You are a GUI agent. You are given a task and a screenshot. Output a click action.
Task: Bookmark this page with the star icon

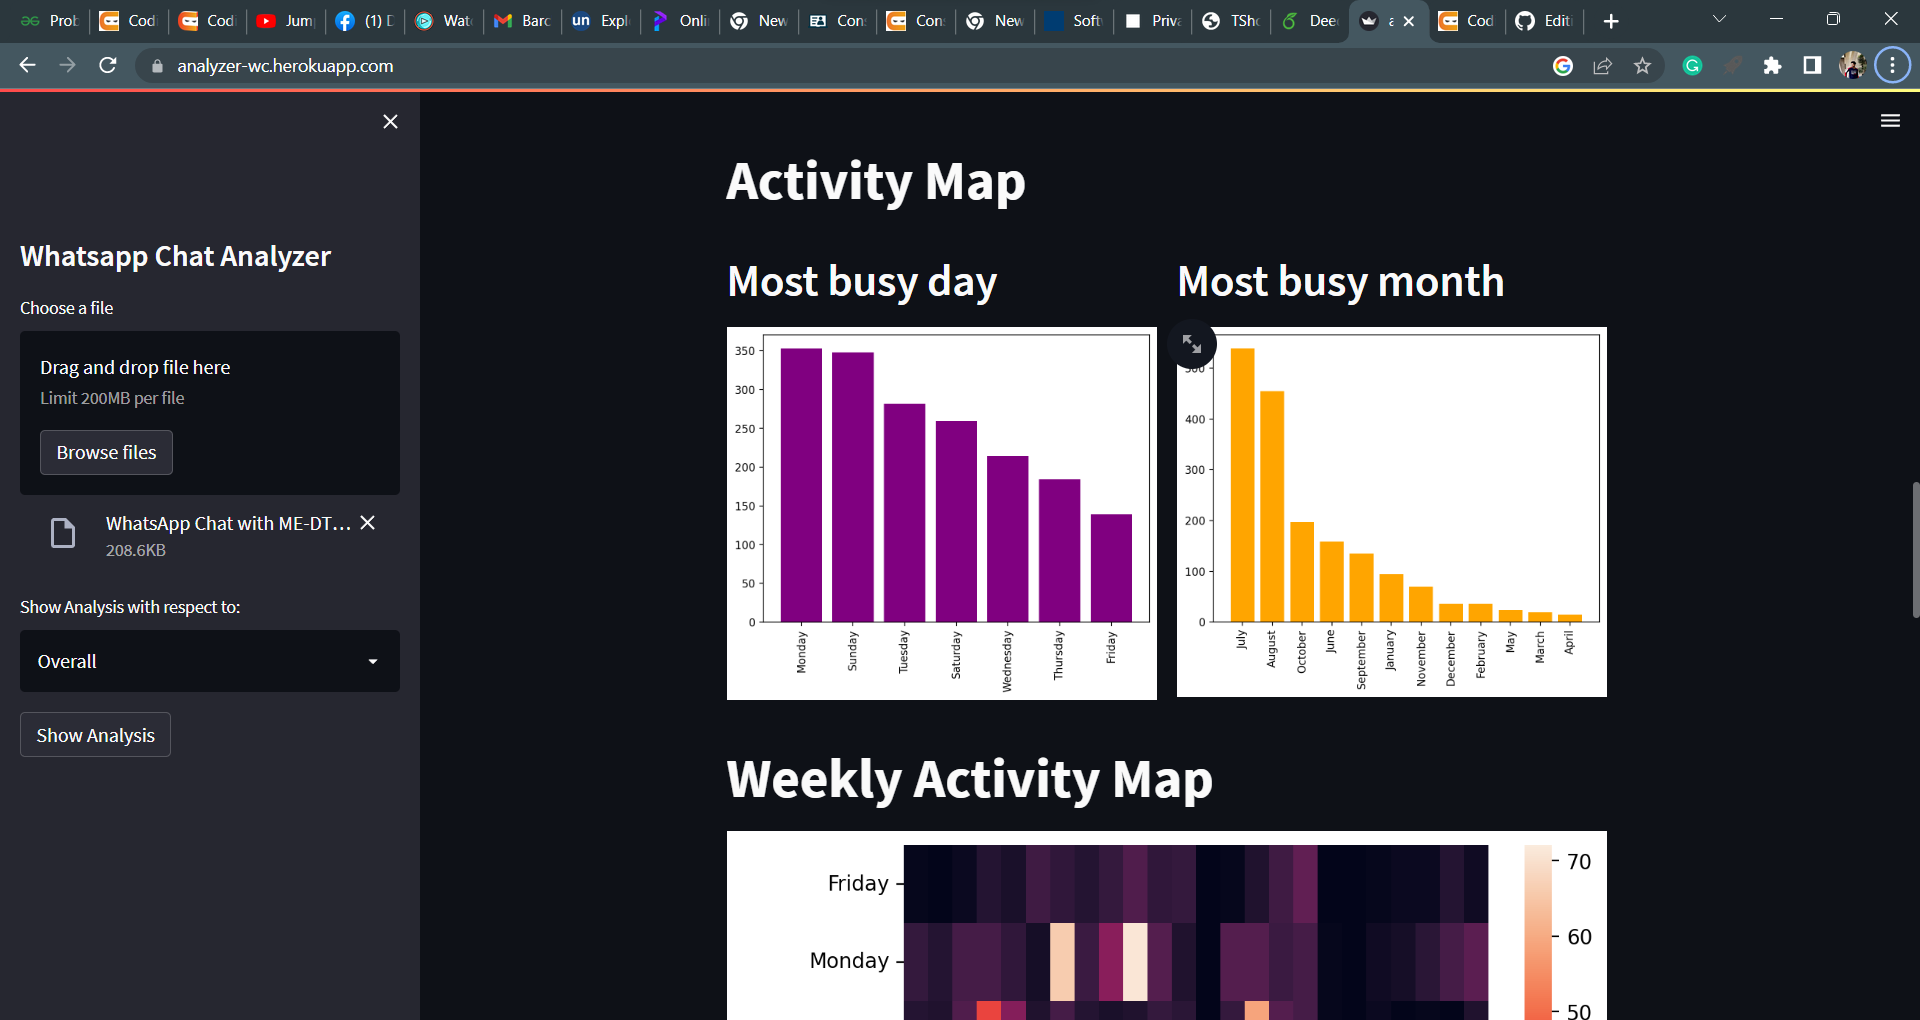click(x=1642, y=66)
